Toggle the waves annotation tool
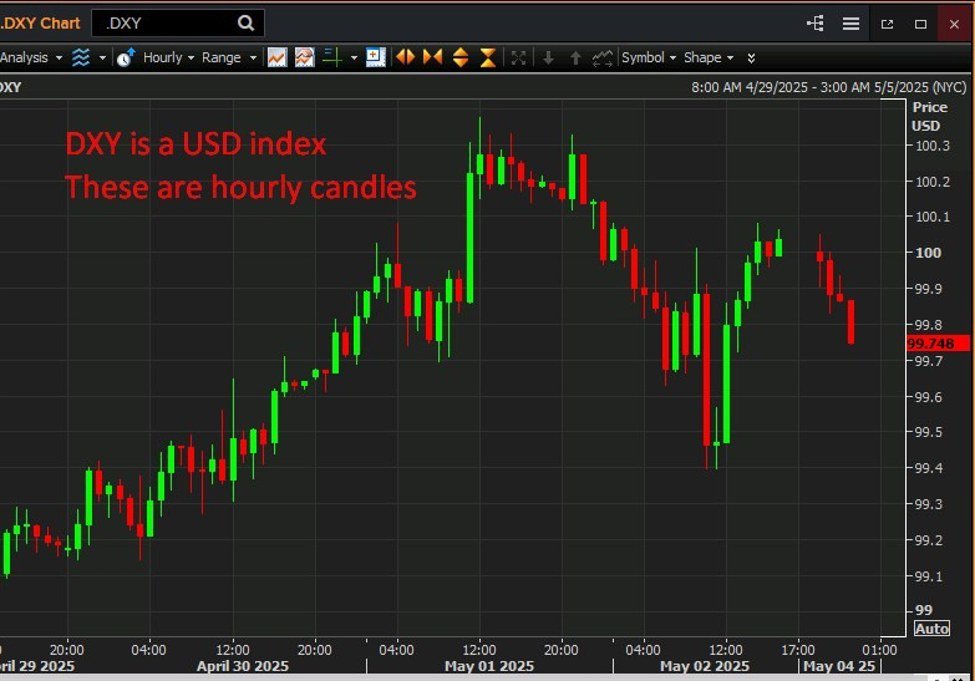The height and width of the screenshot is (681, 975). click(80, 57)
